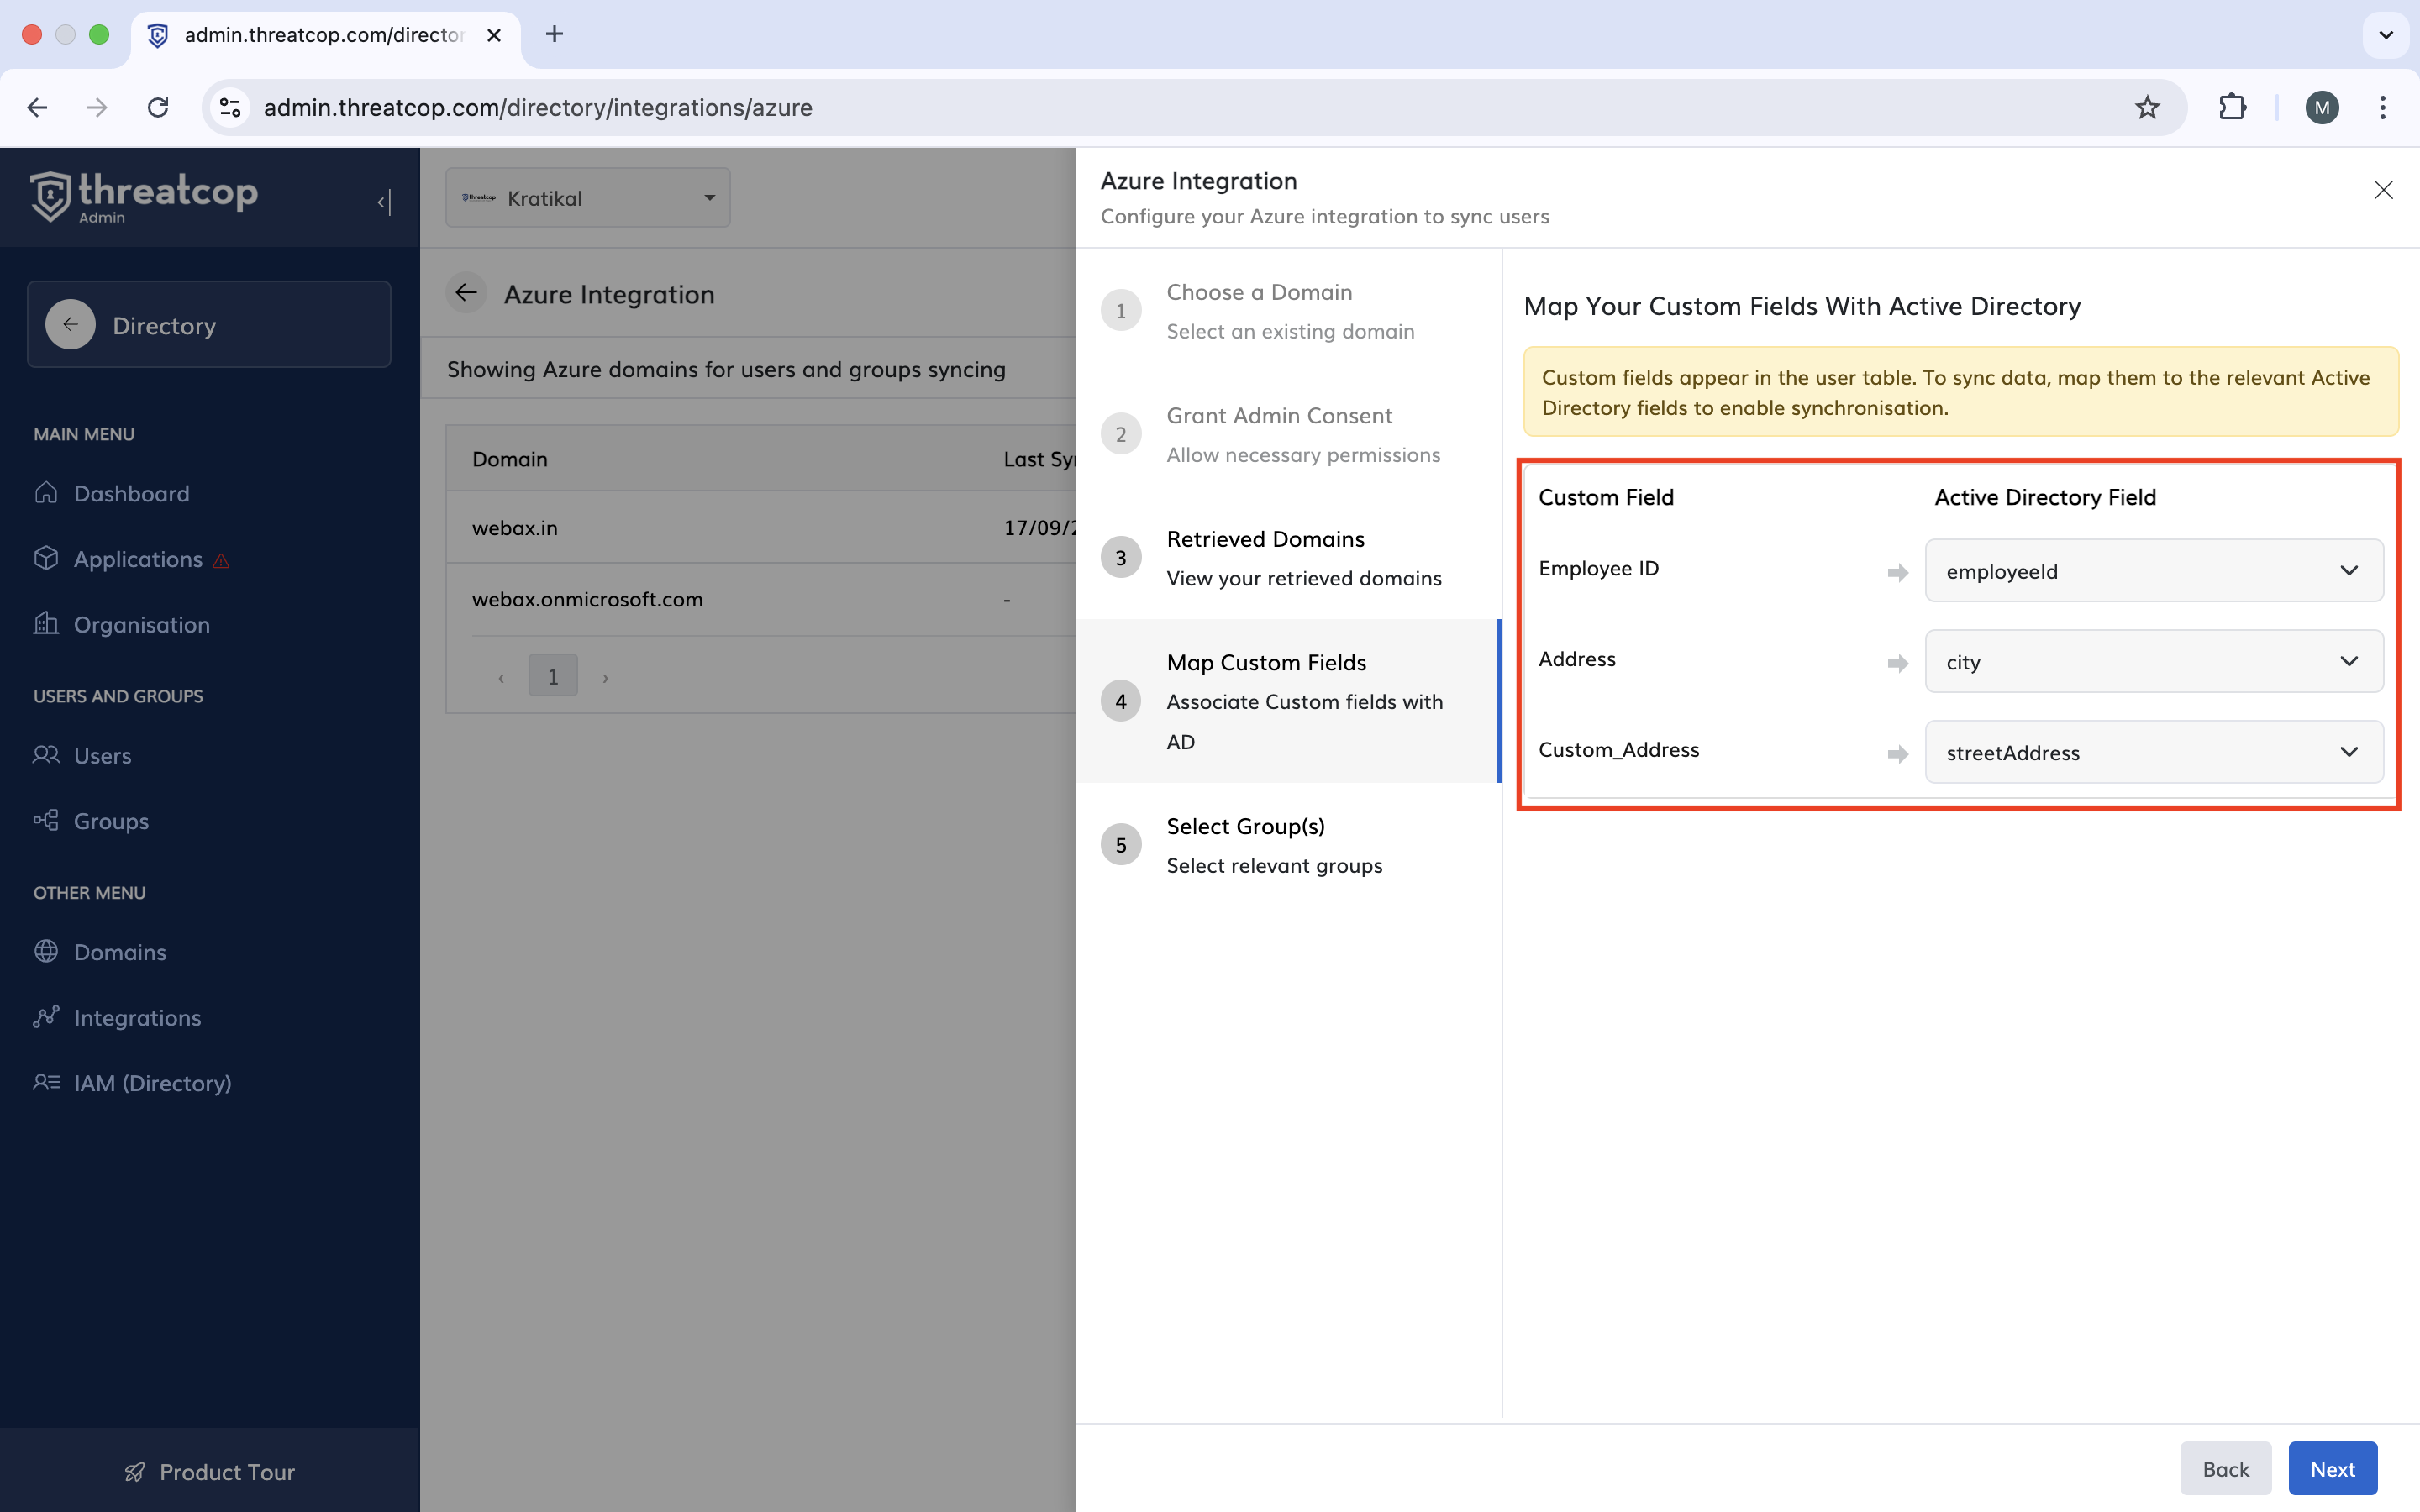The image size is (2420, 1512).
Task: Open the Users section
Action: (x=102, y=756)
